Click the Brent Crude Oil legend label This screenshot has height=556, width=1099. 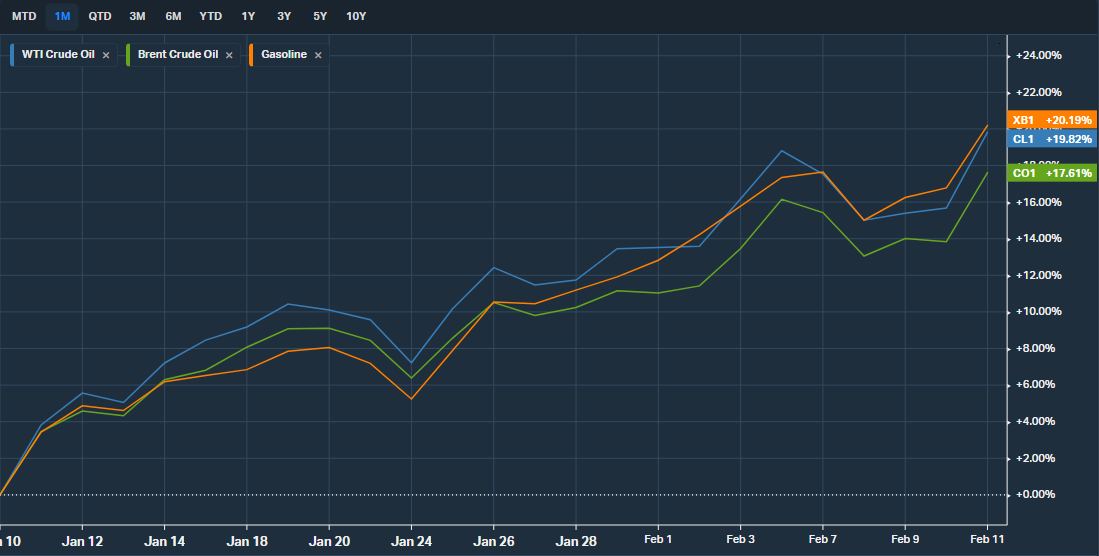point(177,55)
